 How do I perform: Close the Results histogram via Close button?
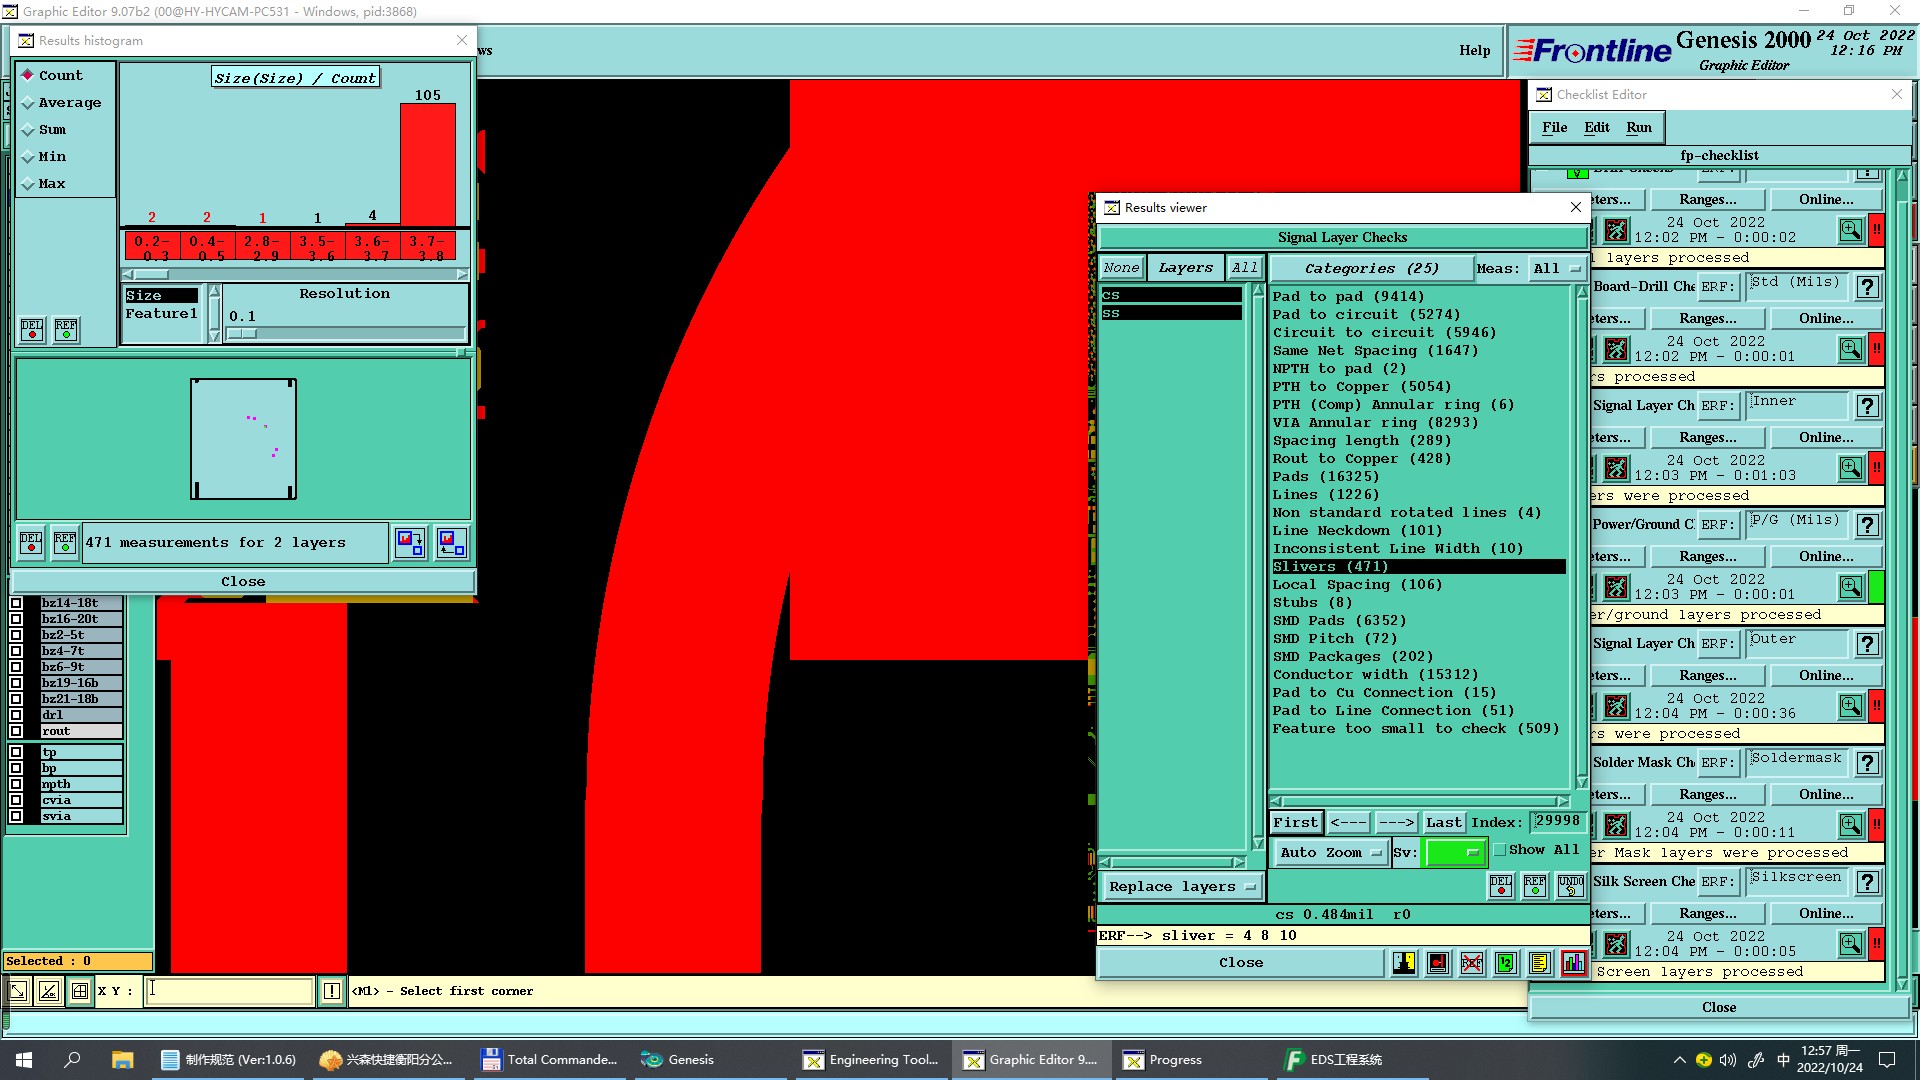(243, 581)
